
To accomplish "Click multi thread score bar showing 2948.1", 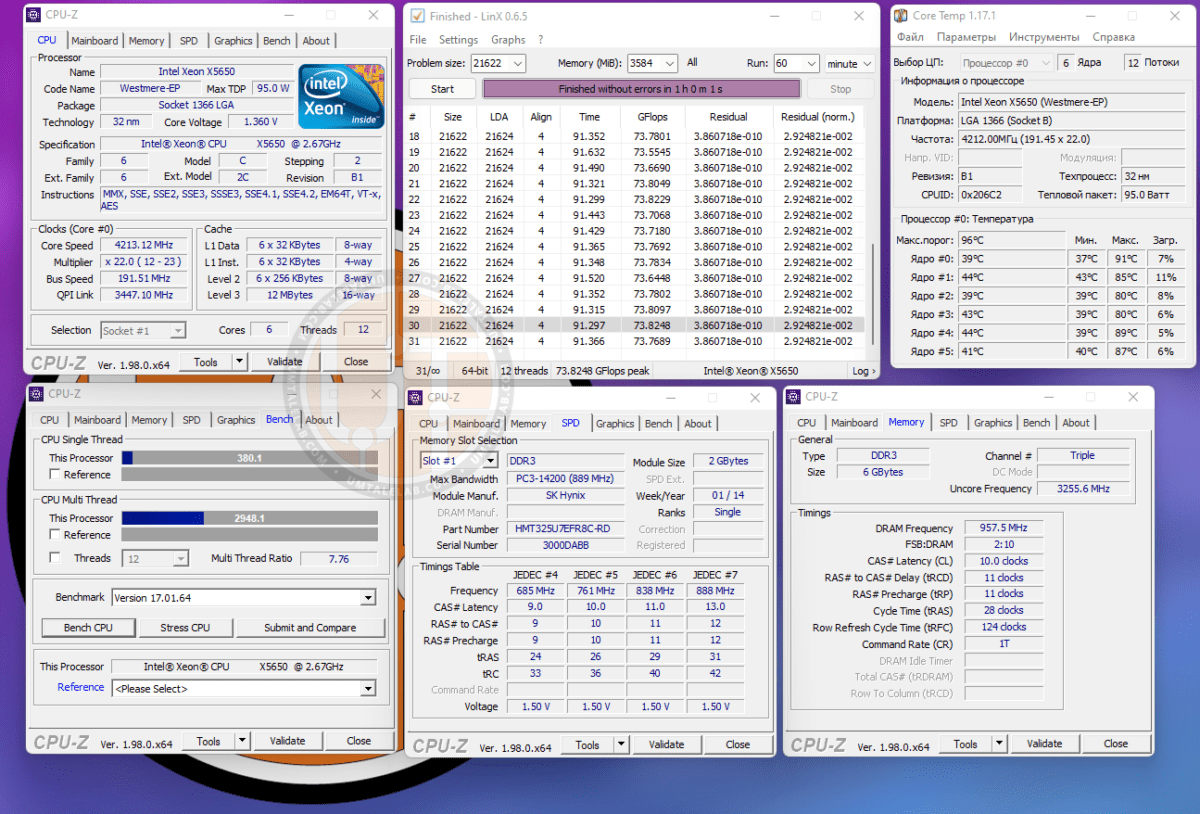I will (250, 518).
